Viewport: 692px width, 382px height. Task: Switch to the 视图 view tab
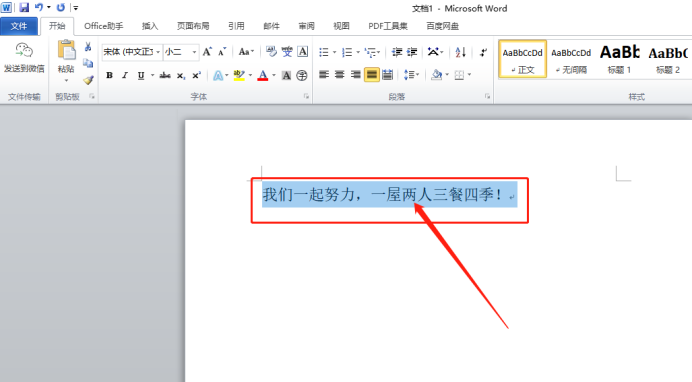pyautogui.click(x=341, y=26)
